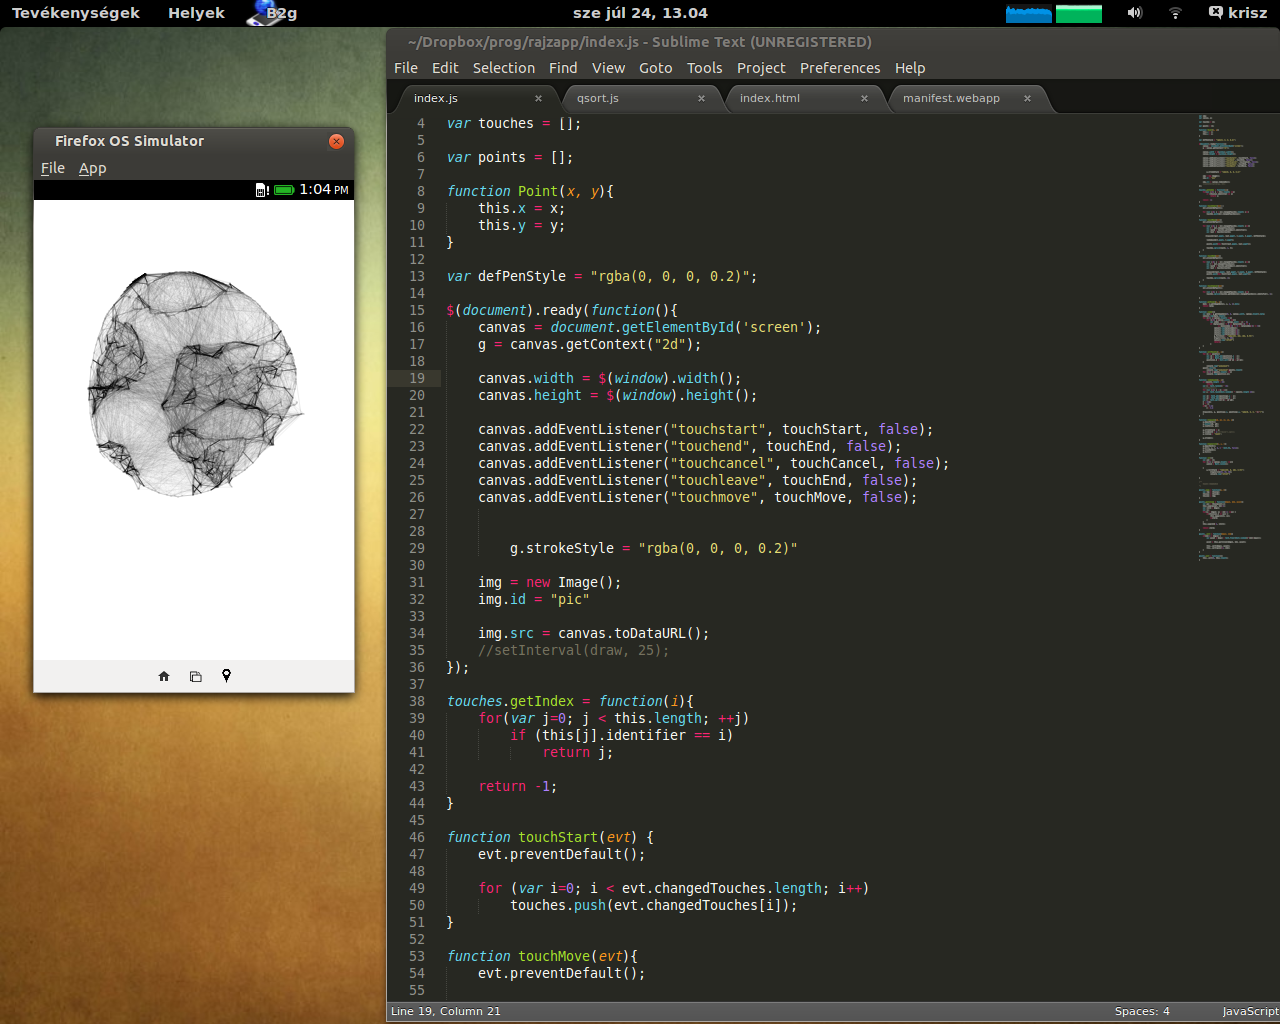Open the Tools menu

[x=704, y=68]
